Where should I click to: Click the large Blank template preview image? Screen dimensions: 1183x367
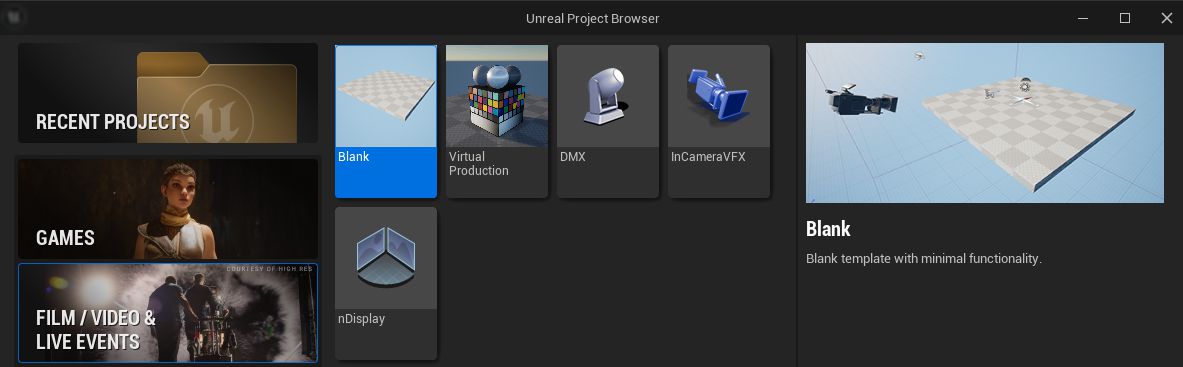pos(985,122)
